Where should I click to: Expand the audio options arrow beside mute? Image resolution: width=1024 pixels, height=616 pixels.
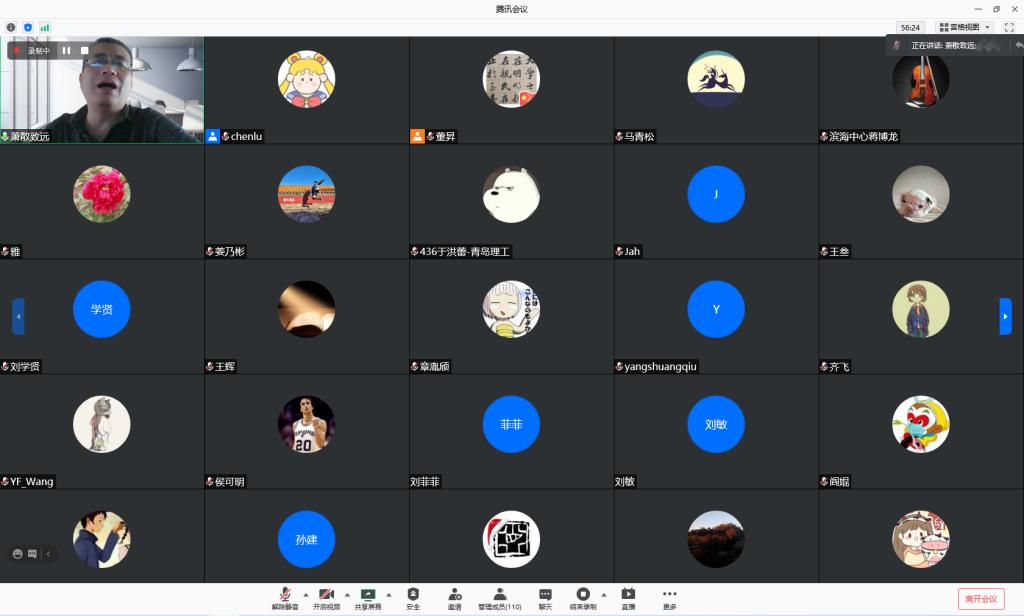tap(305, 594)
